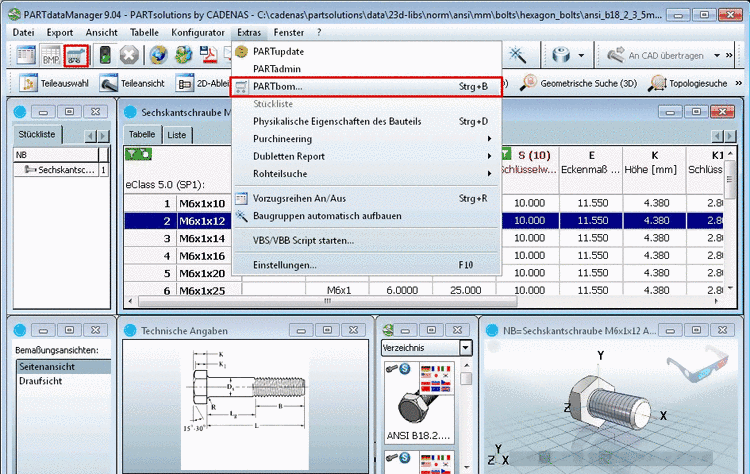Click the blue circle icon of Bemaßungsansichten panel

(x=20, y=330)
